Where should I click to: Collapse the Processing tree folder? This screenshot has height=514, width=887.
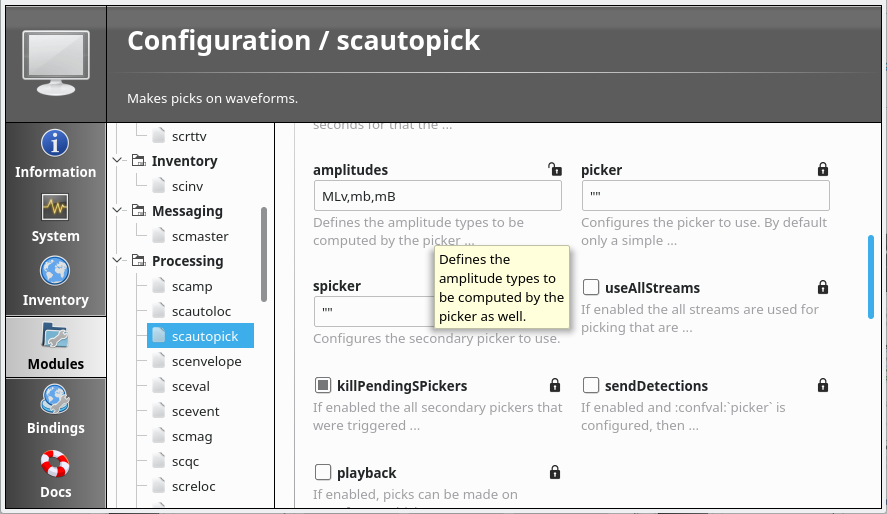tap(119, 261)
